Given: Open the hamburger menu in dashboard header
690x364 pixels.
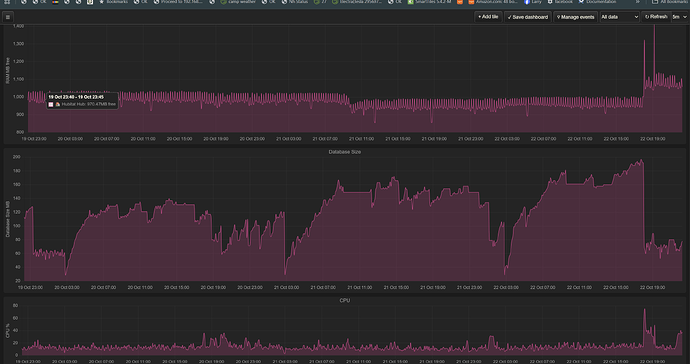Looking at the screenshot, I should [7, 17].
